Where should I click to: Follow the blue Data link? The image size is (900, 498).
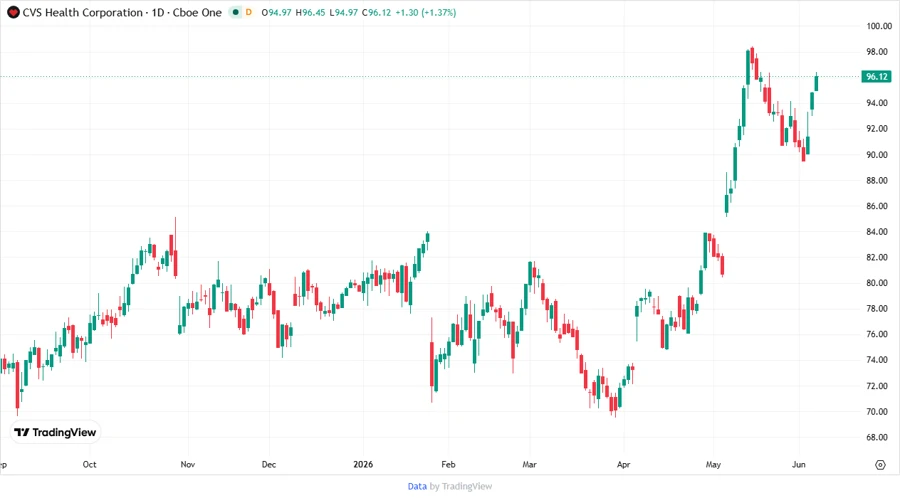(417, 486)
